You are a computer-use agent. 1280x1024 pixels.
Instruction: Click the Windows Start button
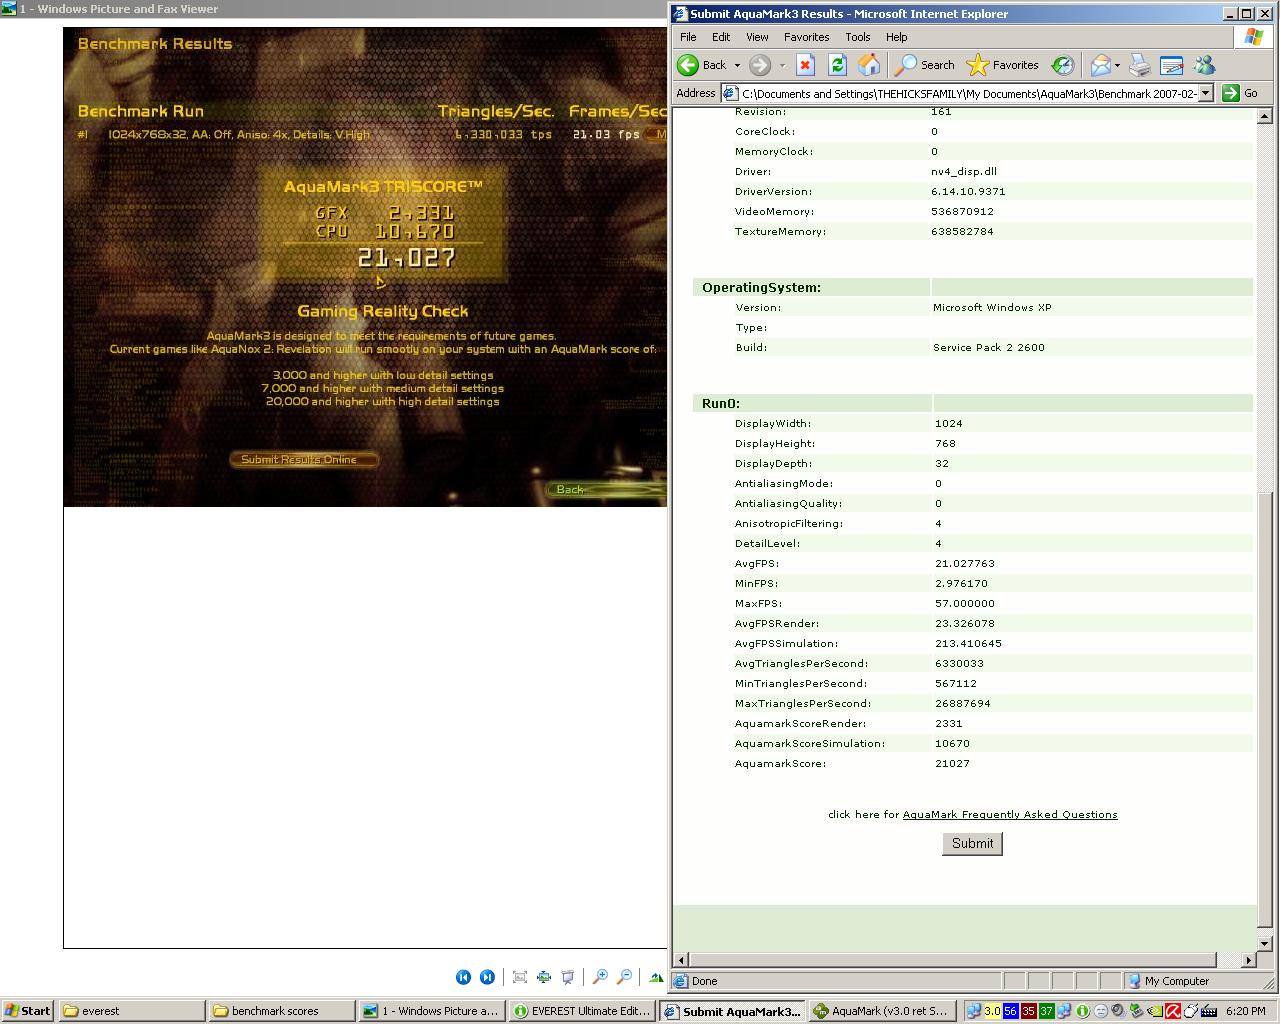pos(28,1011)
